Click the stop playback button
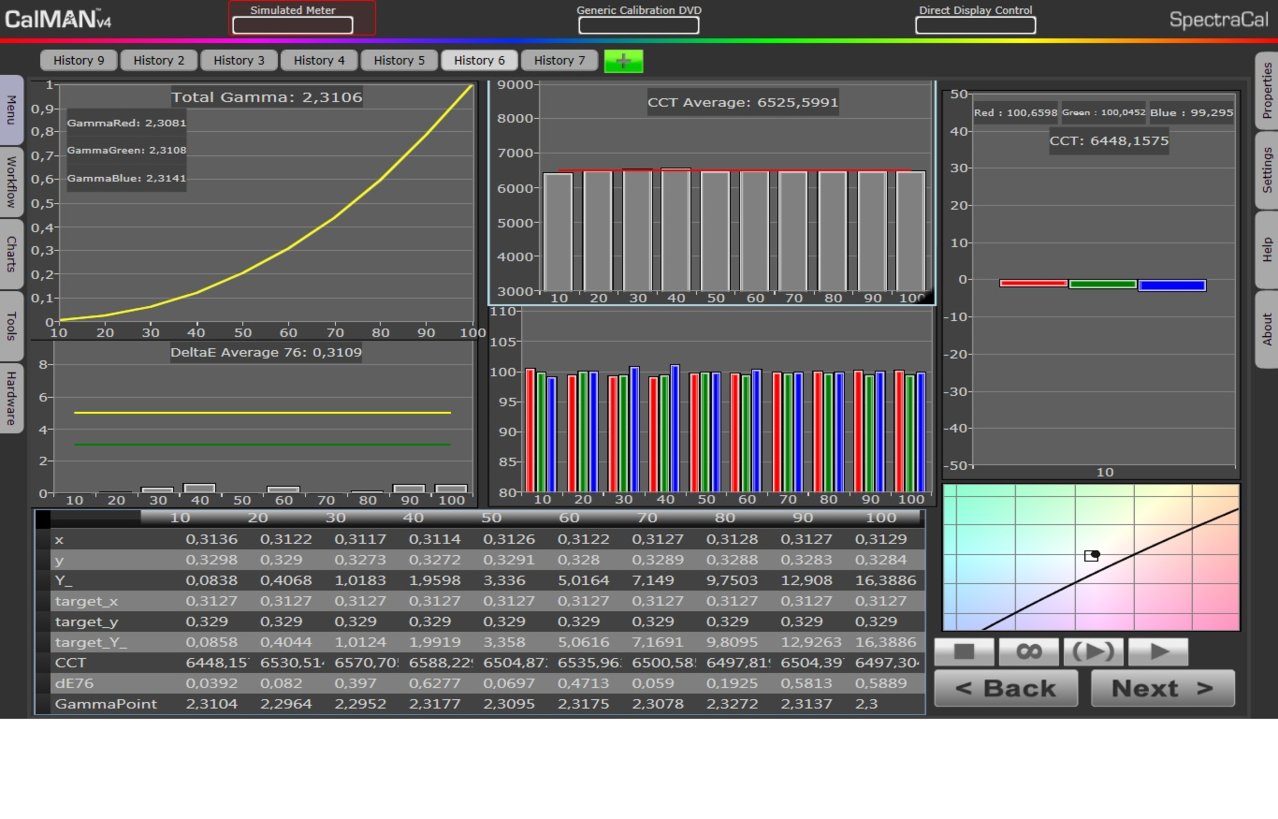1278x819 pixels. tap(964, 652)
